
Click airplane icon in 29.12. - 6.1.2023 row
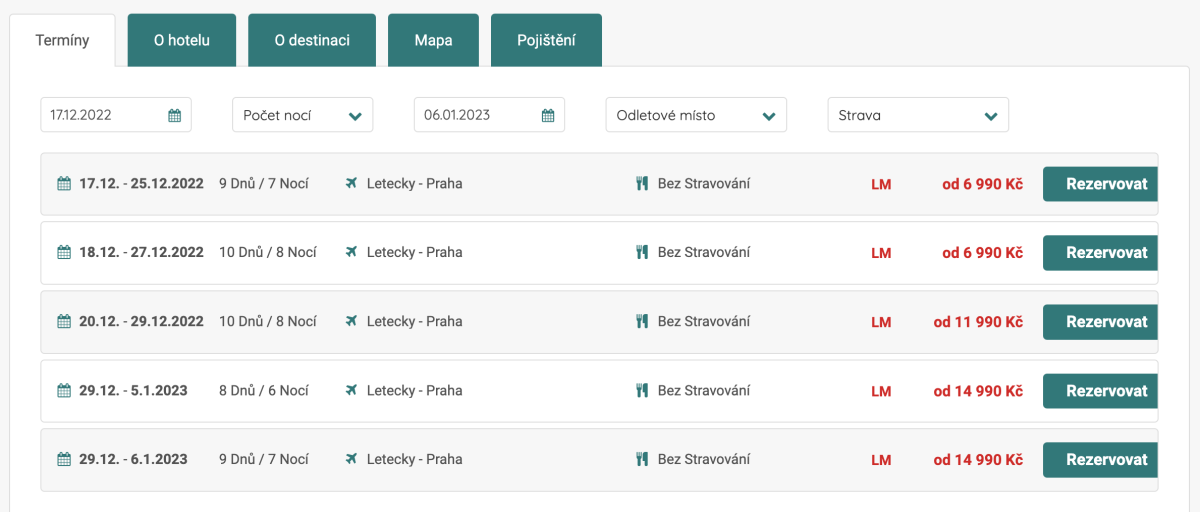click(x=351, y=460)
